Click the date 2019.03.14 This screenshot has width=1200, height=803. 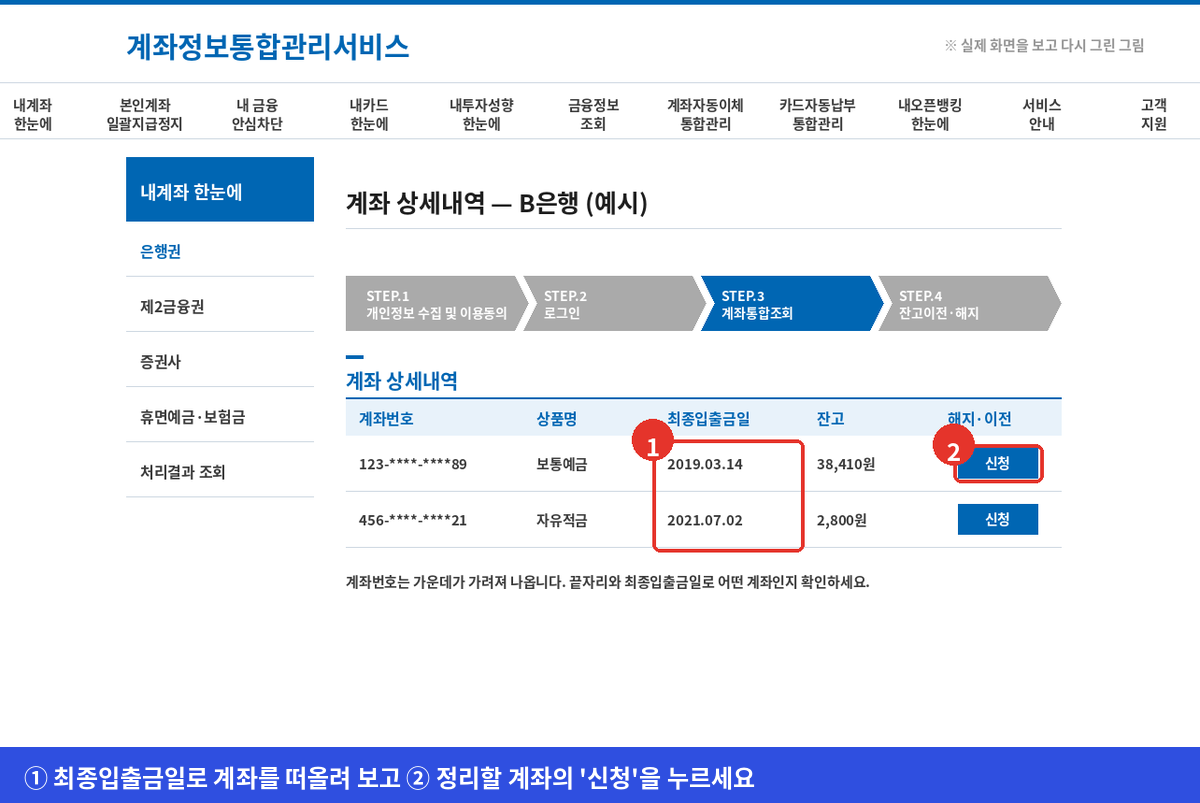point(705,465)
